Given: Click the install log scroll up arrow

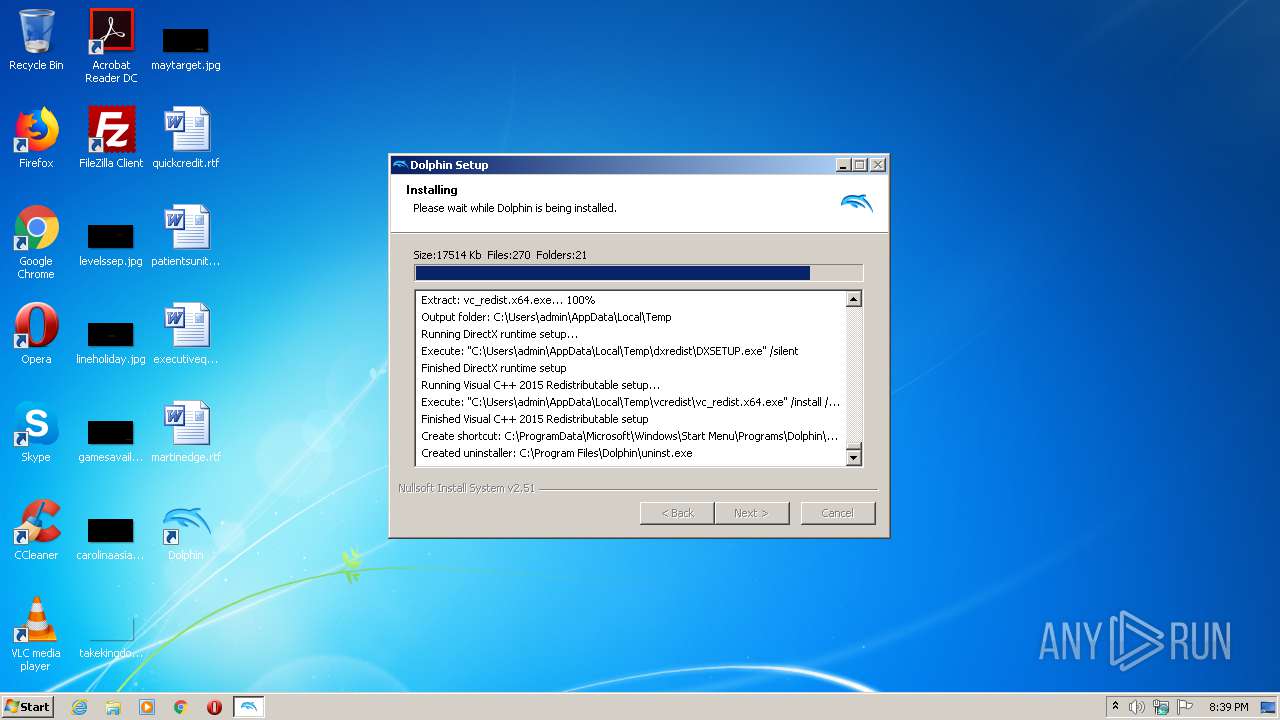Looking at the screenshot, I should 853,299.
